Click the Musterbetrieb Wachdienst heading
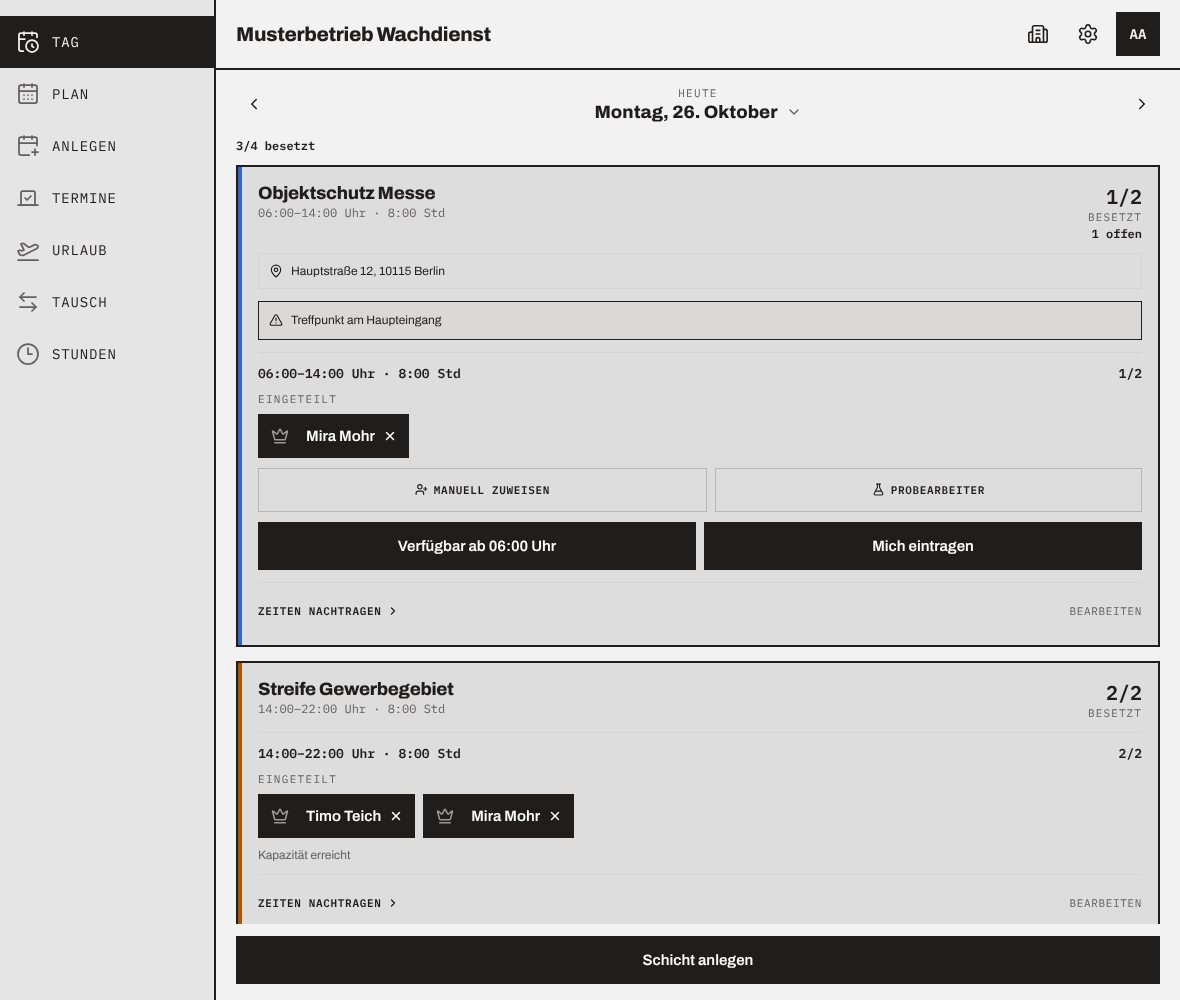 point(363,34)
